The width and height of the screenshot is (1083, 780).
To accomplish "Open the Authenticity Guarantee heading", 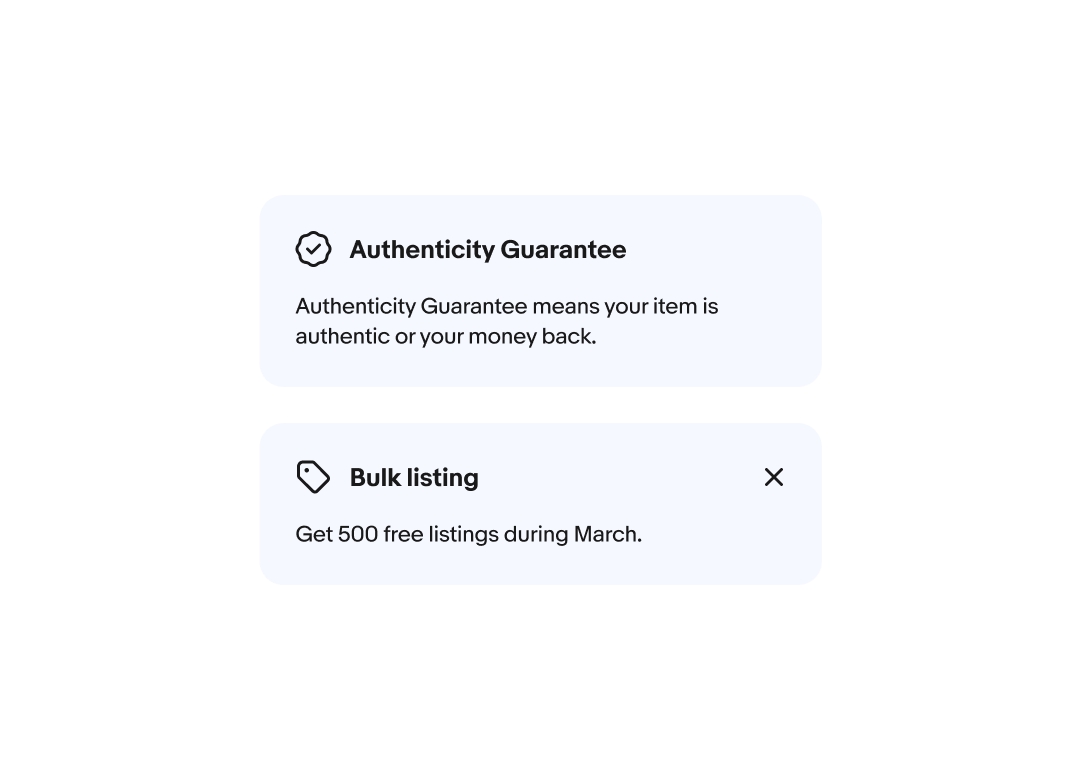I will click(x=487, y=250).
